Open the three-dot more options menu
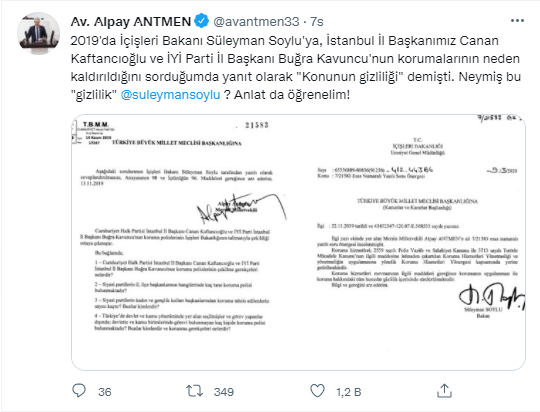 (517, 21)
